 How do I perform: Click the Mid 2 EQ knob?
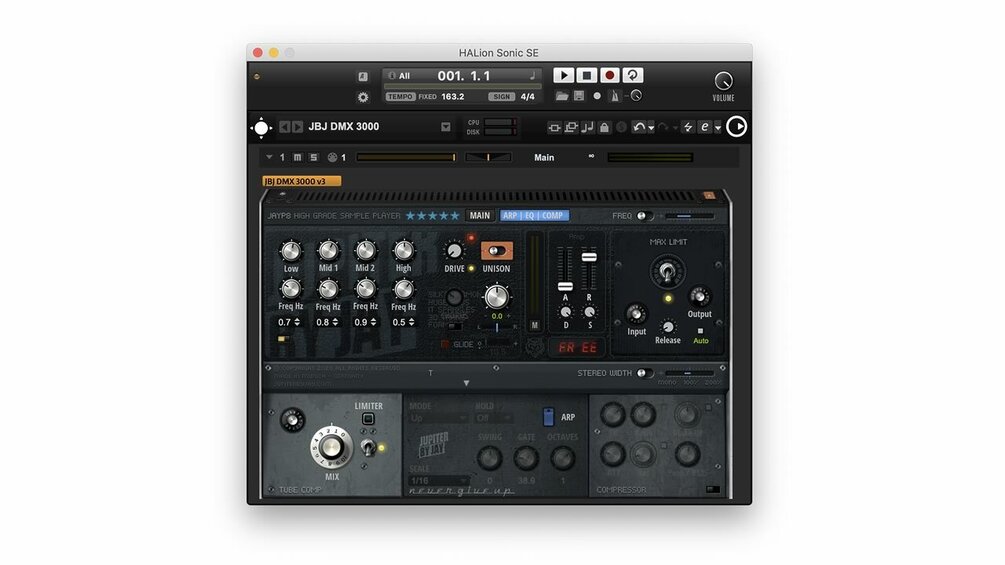[366, 251]
